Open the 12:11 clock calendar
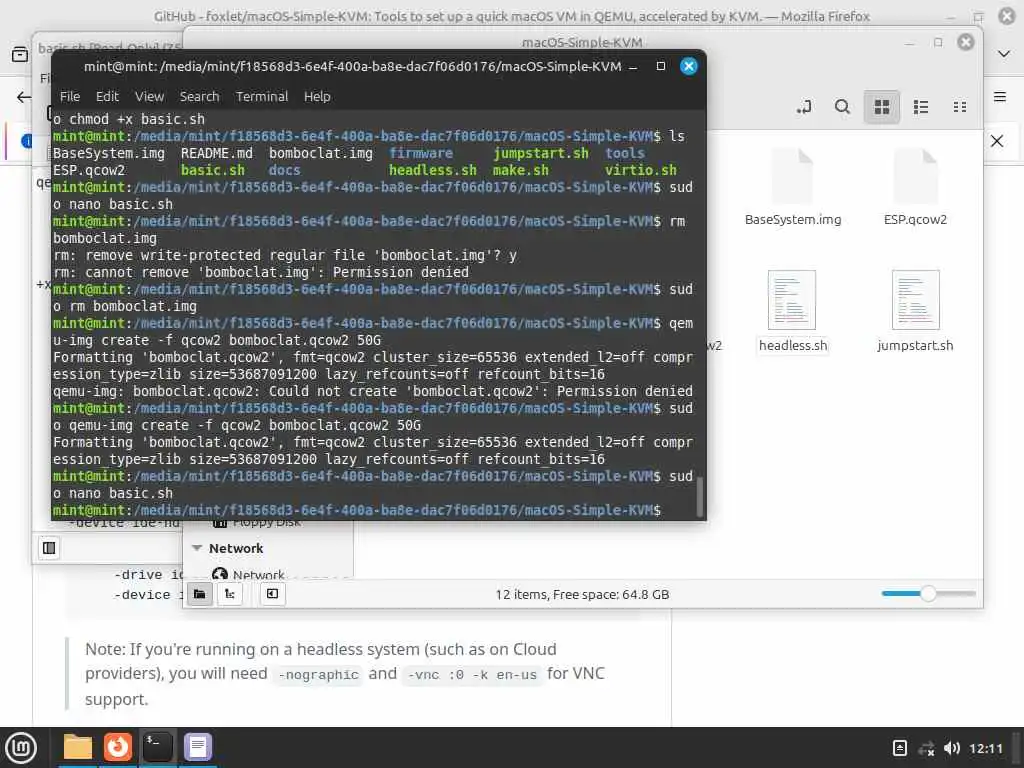Viewport: 1024px width, 768px height. pyautogui.click(x=985, y=748)
